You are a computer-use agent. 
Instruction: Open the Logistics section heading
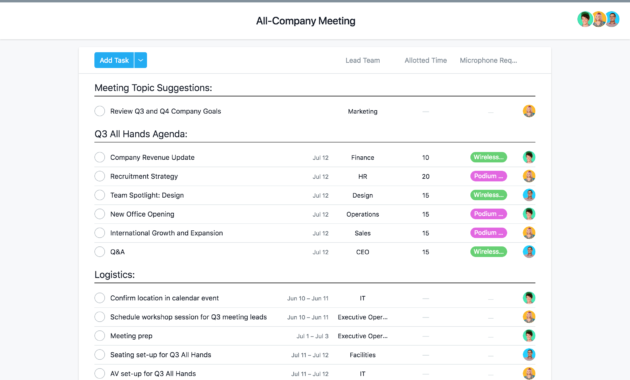(x=115, y=275)
